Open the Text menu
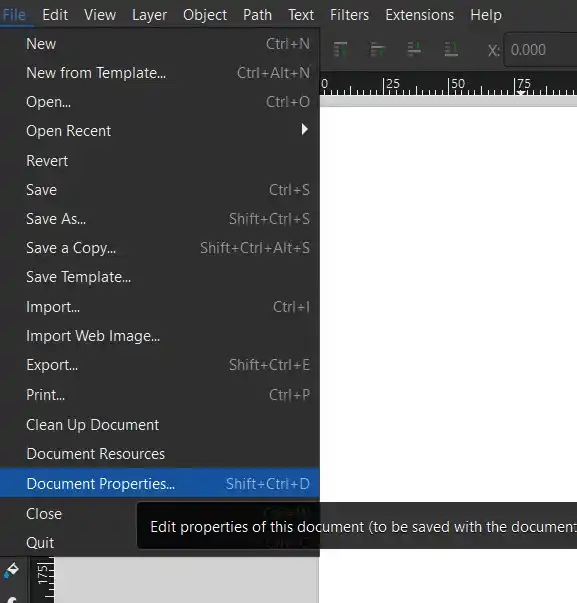Image resolution: width=577 pixels, height=603 pixels. pos(301,15)
